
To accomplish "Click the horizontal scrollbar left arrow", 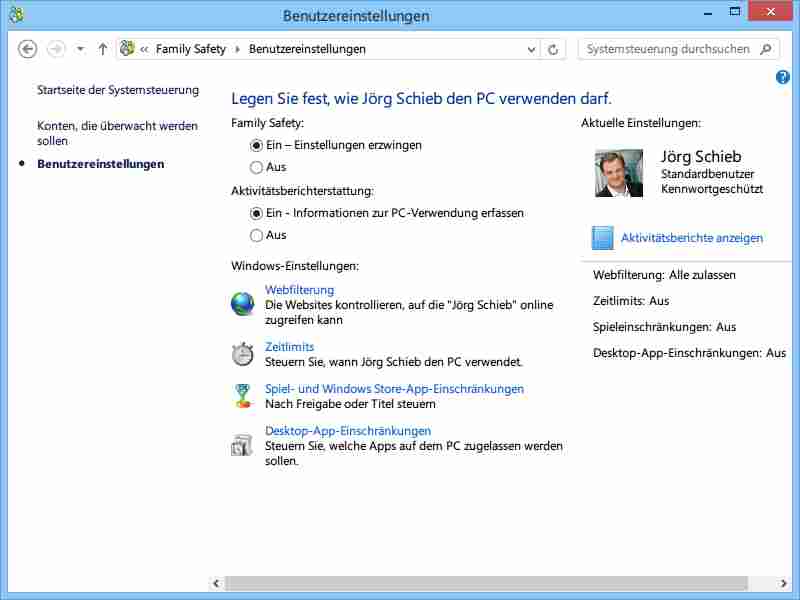I will pyautogui.click(x=216, y=583).
